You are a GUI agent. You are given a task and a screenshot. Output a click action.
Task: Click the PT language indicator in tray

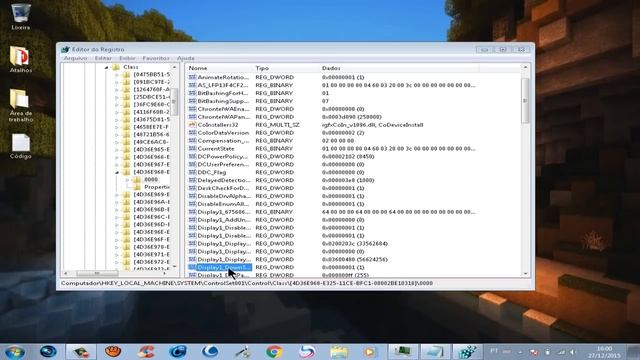(494, 351)
